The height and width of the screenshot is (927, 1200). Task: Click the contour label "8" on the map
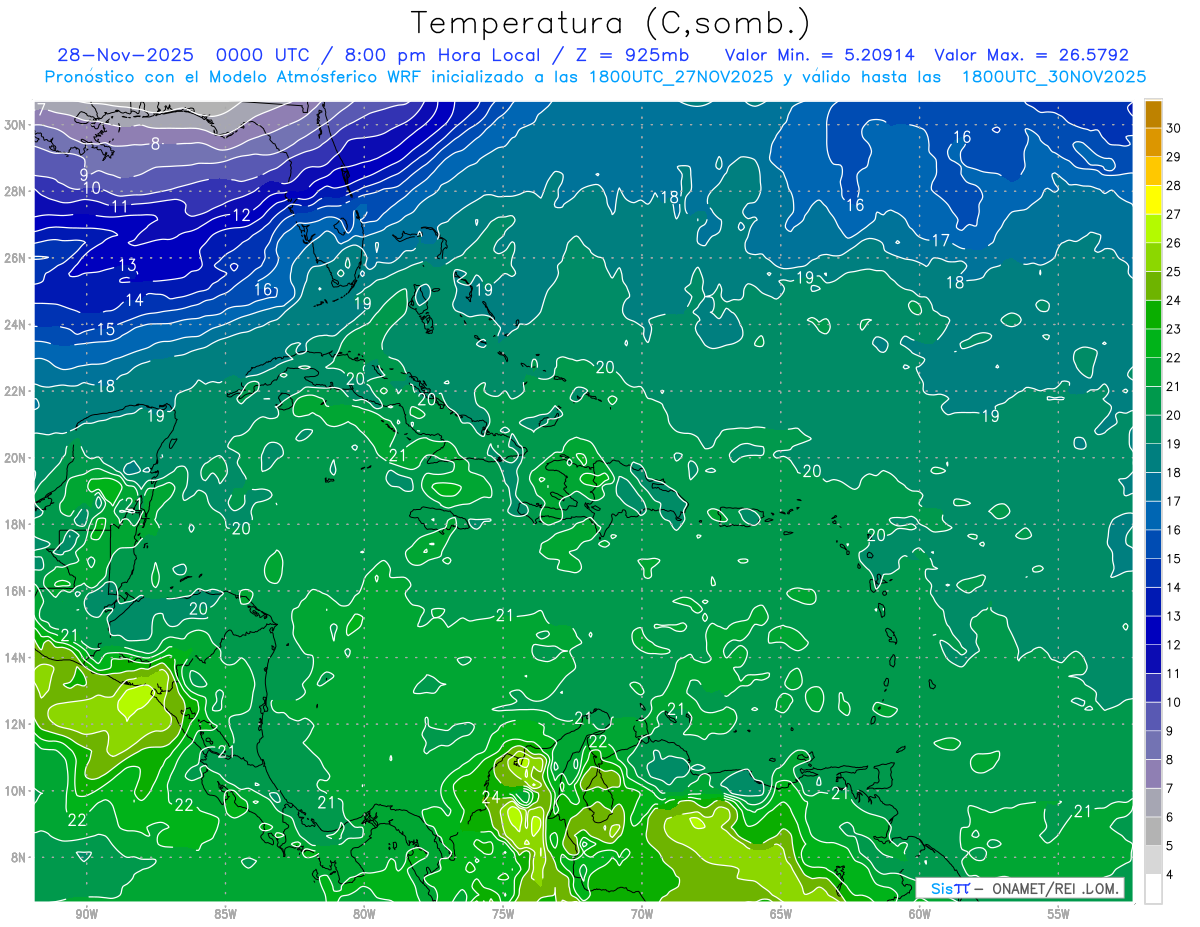156,144
